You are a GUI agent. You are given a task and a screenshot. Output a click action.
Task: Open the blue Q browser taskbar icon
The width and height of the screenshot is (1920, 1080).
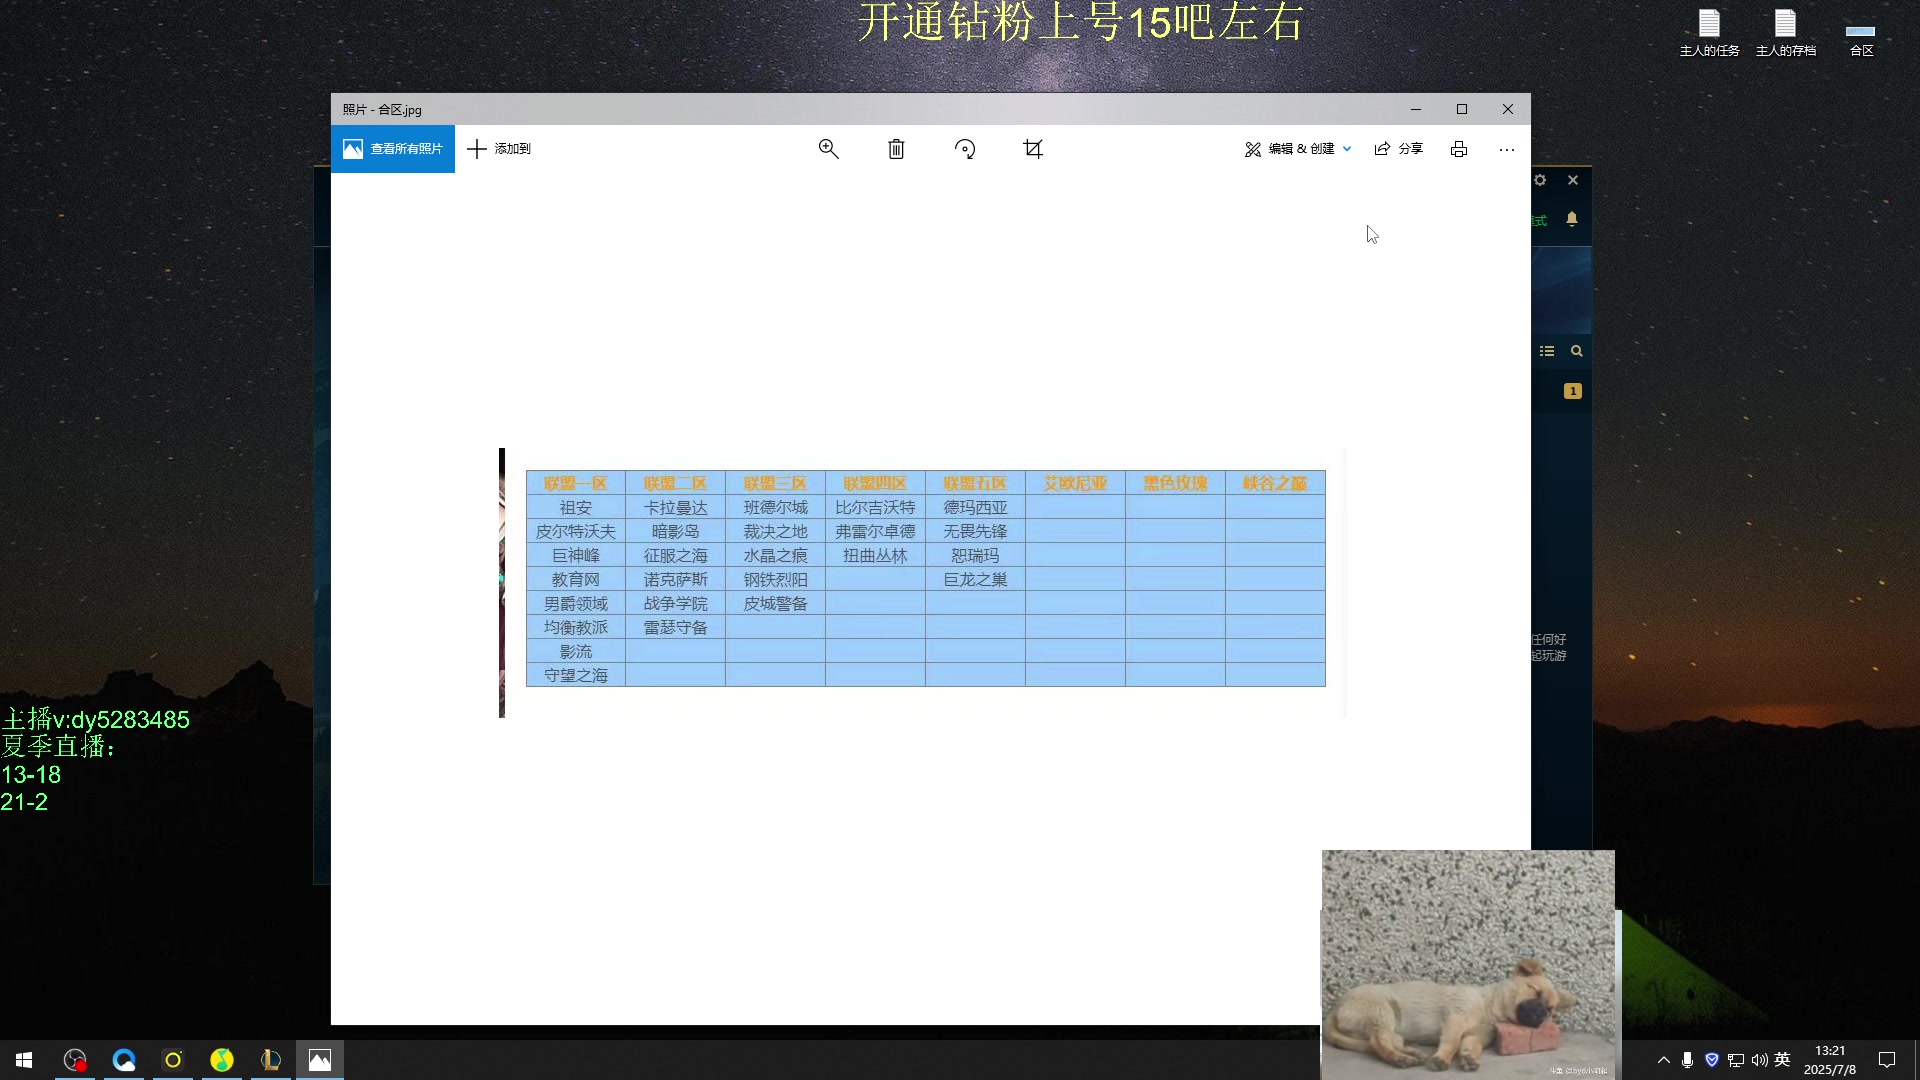pyautogui.click(x=124, y=1060)
